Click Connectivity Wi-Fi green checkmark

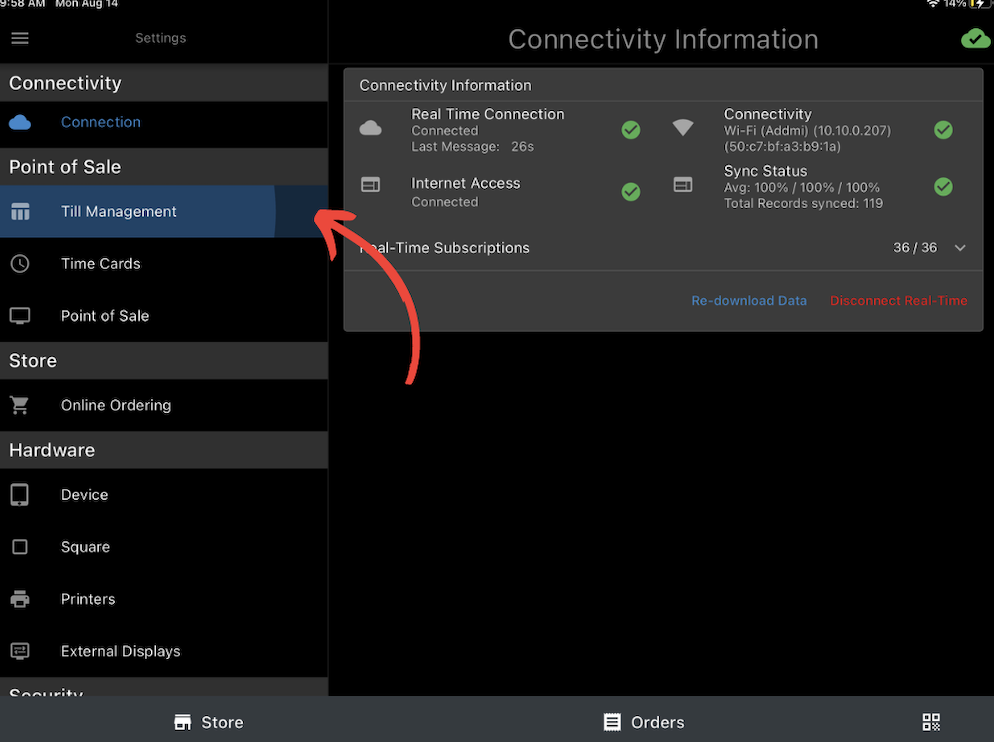(x=943, y=130)
